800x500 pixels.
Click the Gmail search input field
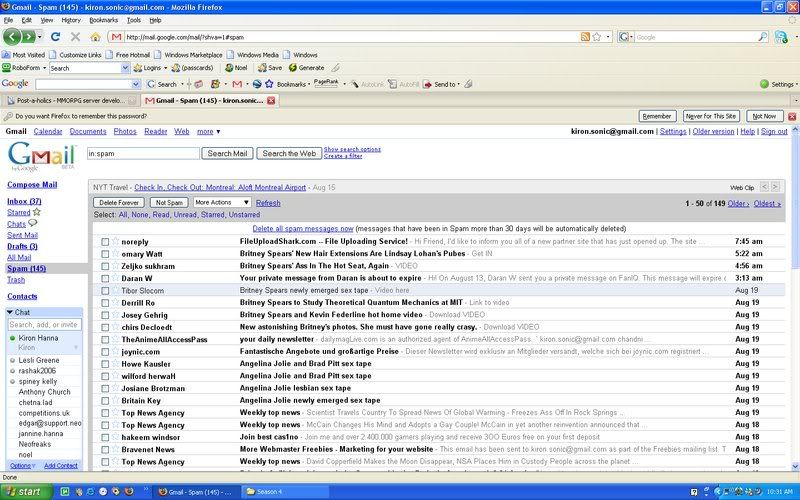(142, 154)
